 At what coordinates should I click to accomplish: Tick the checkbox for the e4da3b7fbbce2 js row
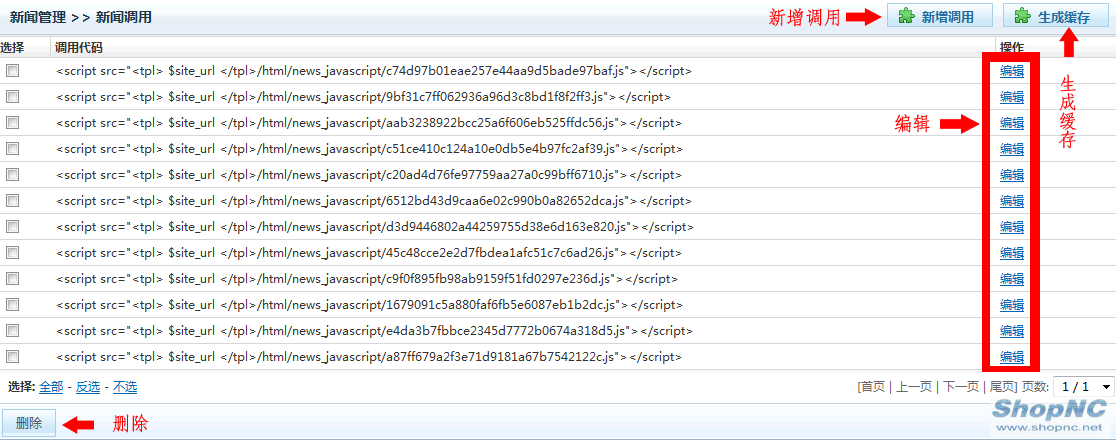tap(13, 330)
